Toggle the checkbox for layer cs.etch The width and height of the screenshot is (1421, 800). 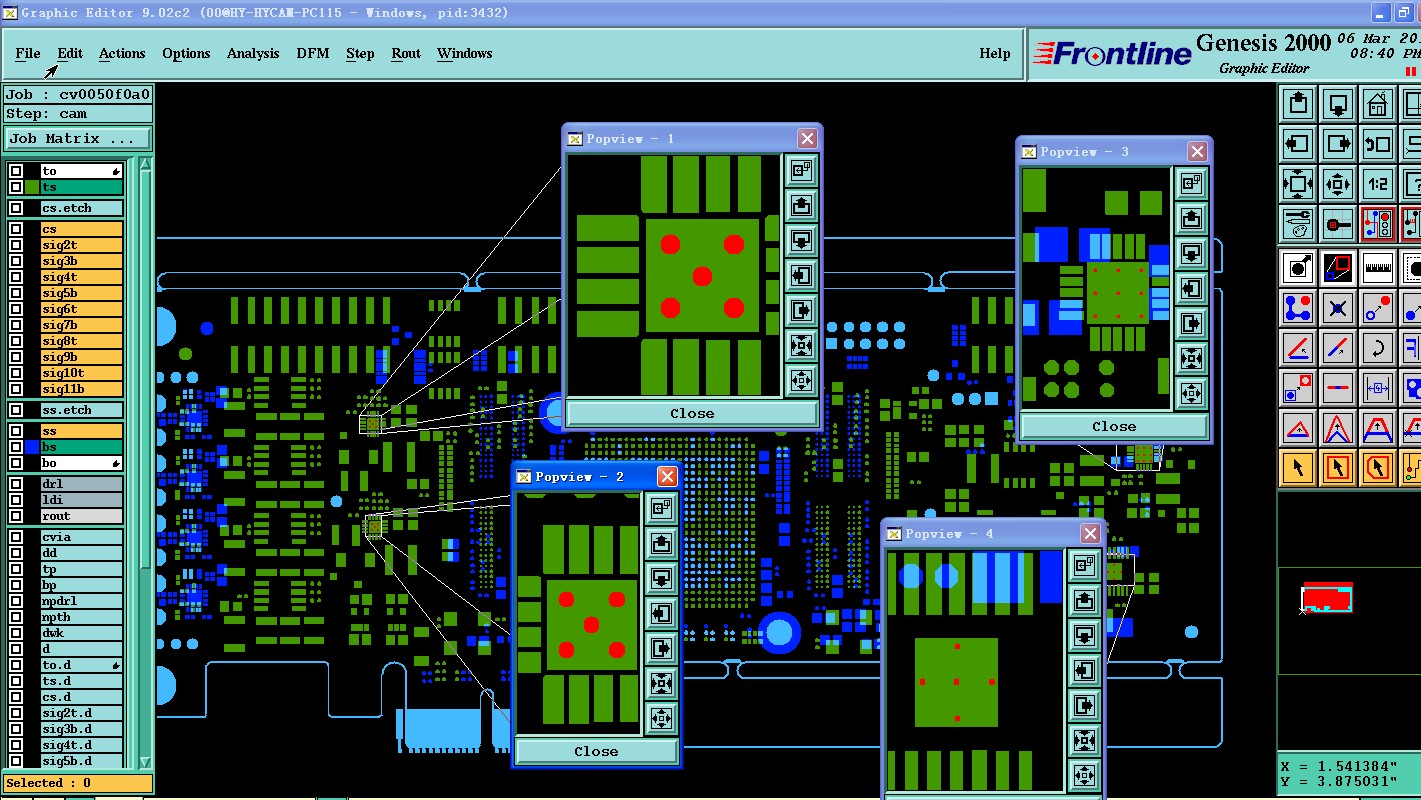16,208
